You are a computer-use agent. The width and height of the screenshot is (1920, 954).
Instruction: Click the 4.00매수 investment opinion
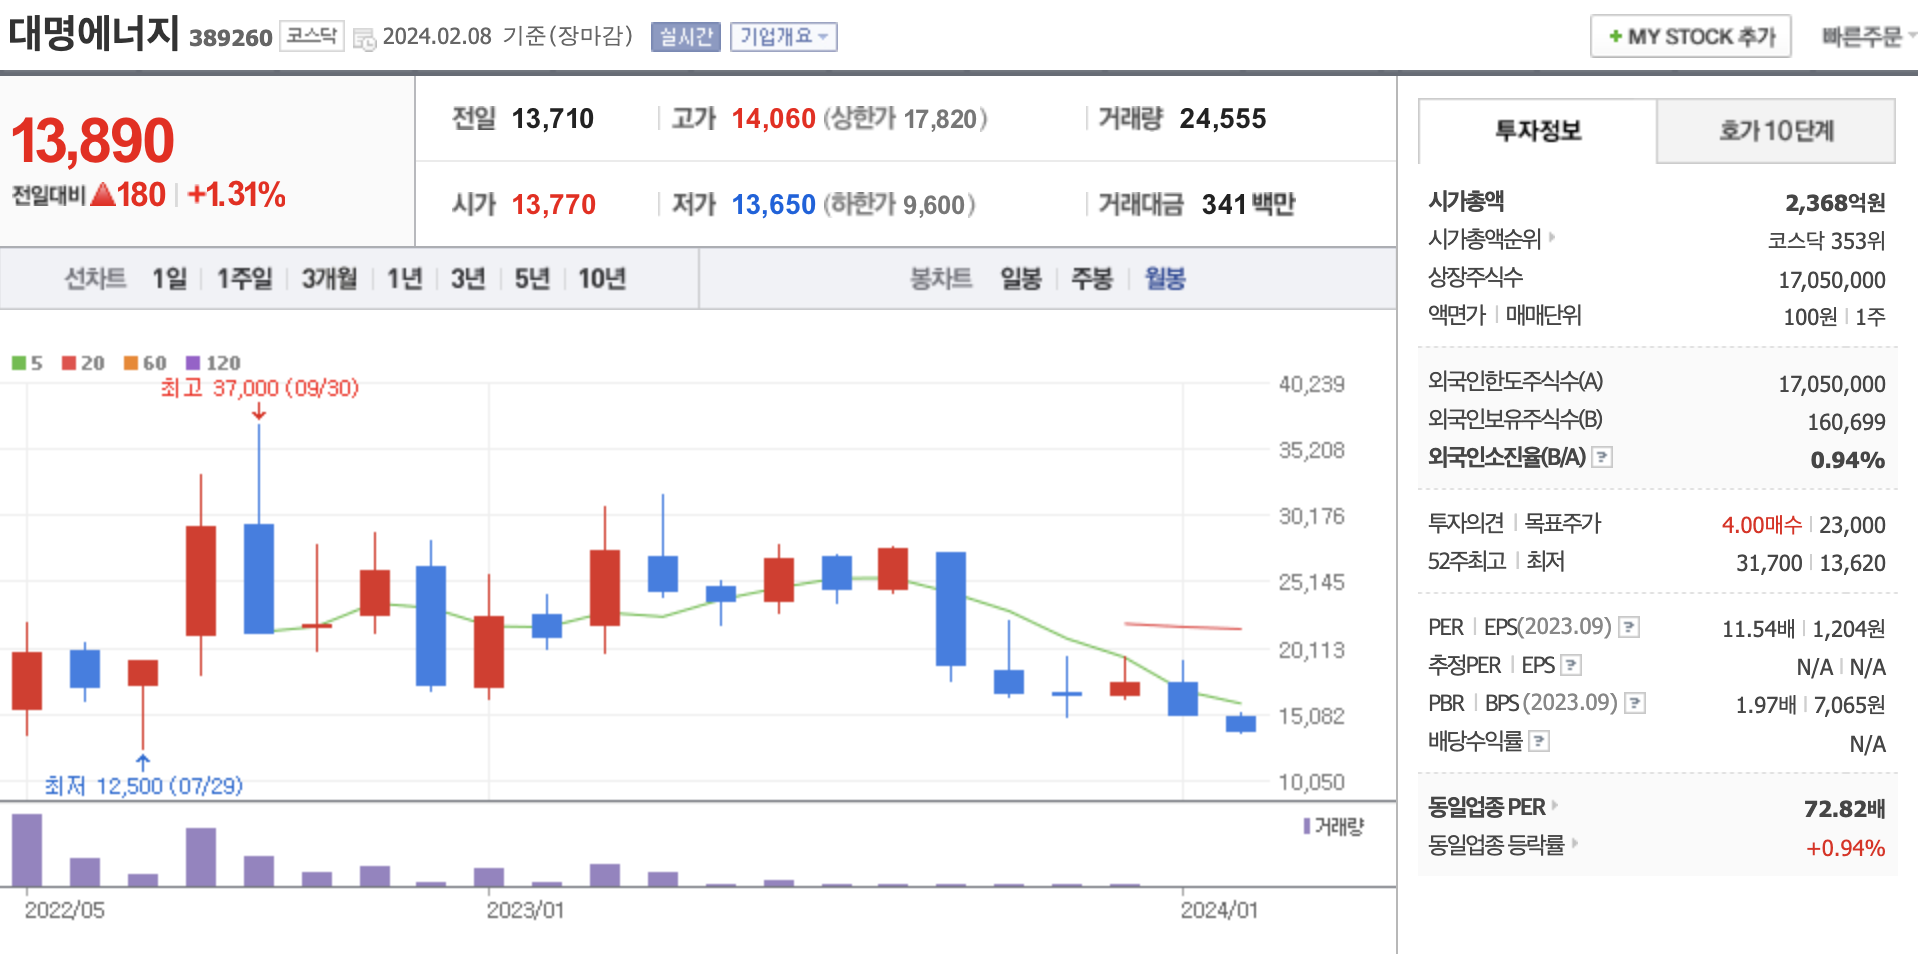coord(1762,525)
